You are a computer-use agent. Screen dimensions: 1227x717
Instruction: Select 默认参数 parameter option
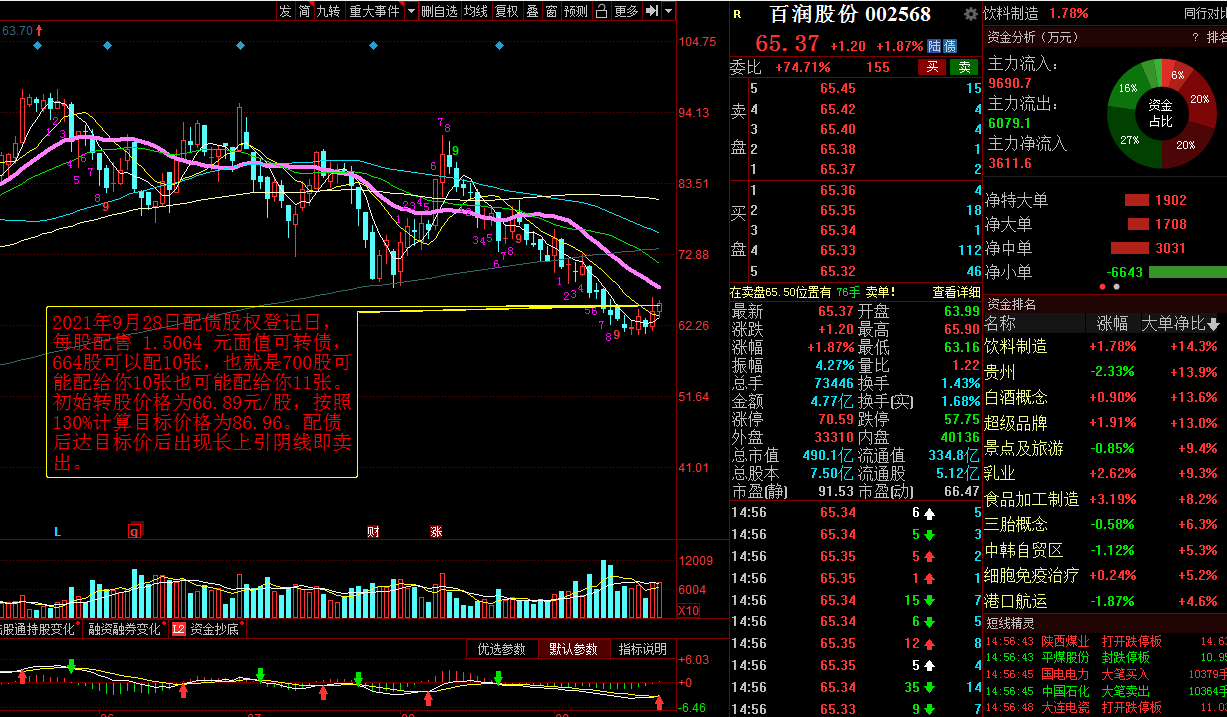[x=573, y=649]
